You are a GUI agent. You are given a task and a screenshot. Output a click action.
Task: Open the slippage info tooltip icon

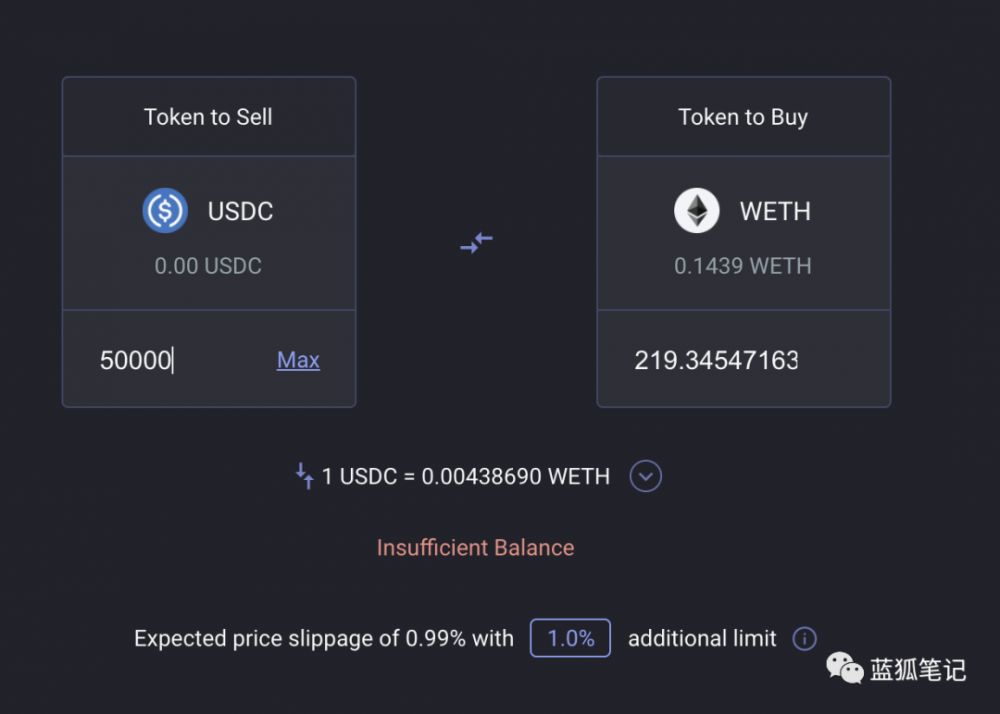coord(804,638)
